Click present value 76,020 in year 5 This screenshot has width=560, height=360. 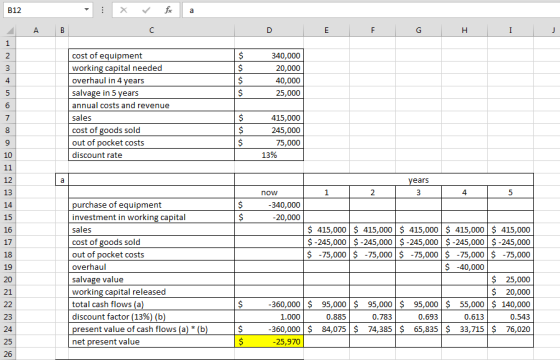pos(510,329)
